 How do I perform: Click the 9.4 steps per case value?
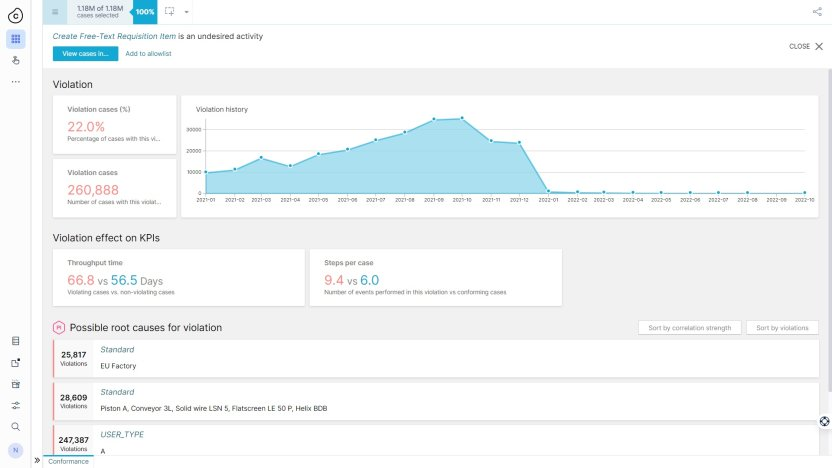pyautogui.click(x=334, y=280)
